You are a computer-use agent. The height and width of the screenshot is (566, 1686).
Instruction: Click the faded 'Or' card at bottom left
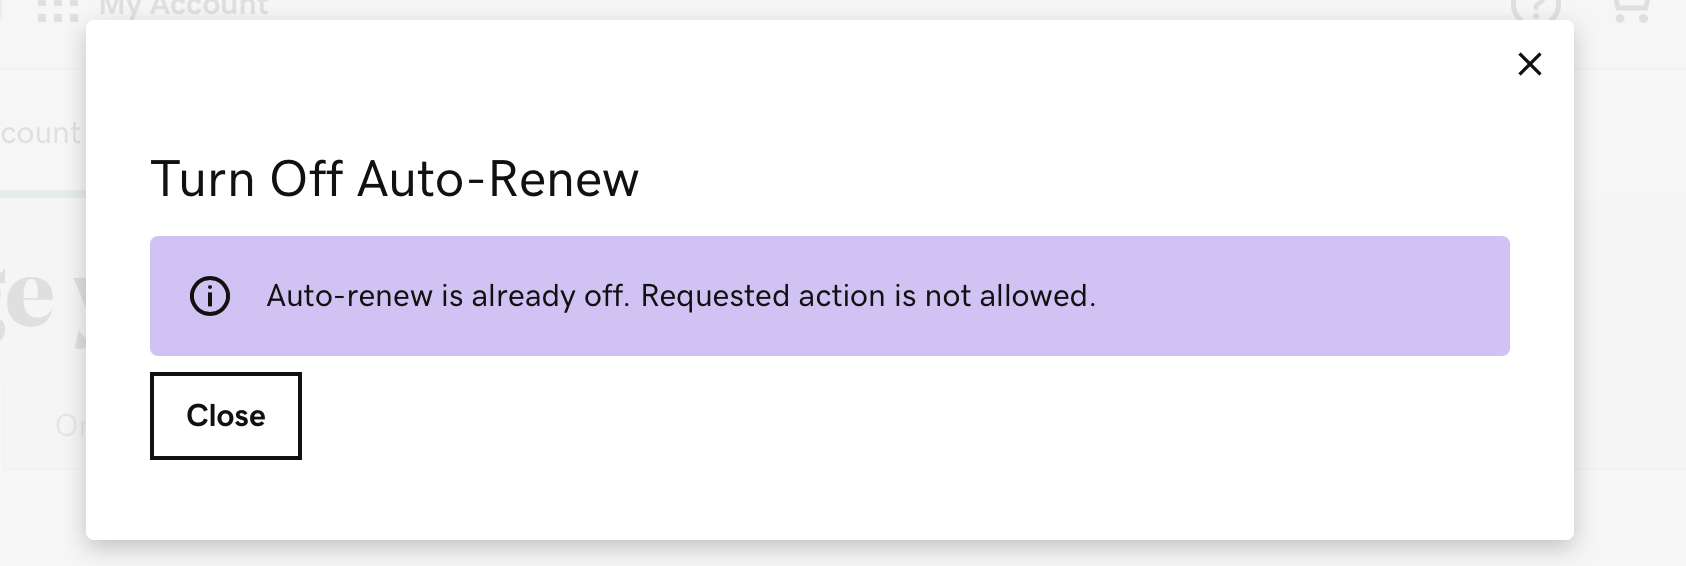tap(68, 427)
